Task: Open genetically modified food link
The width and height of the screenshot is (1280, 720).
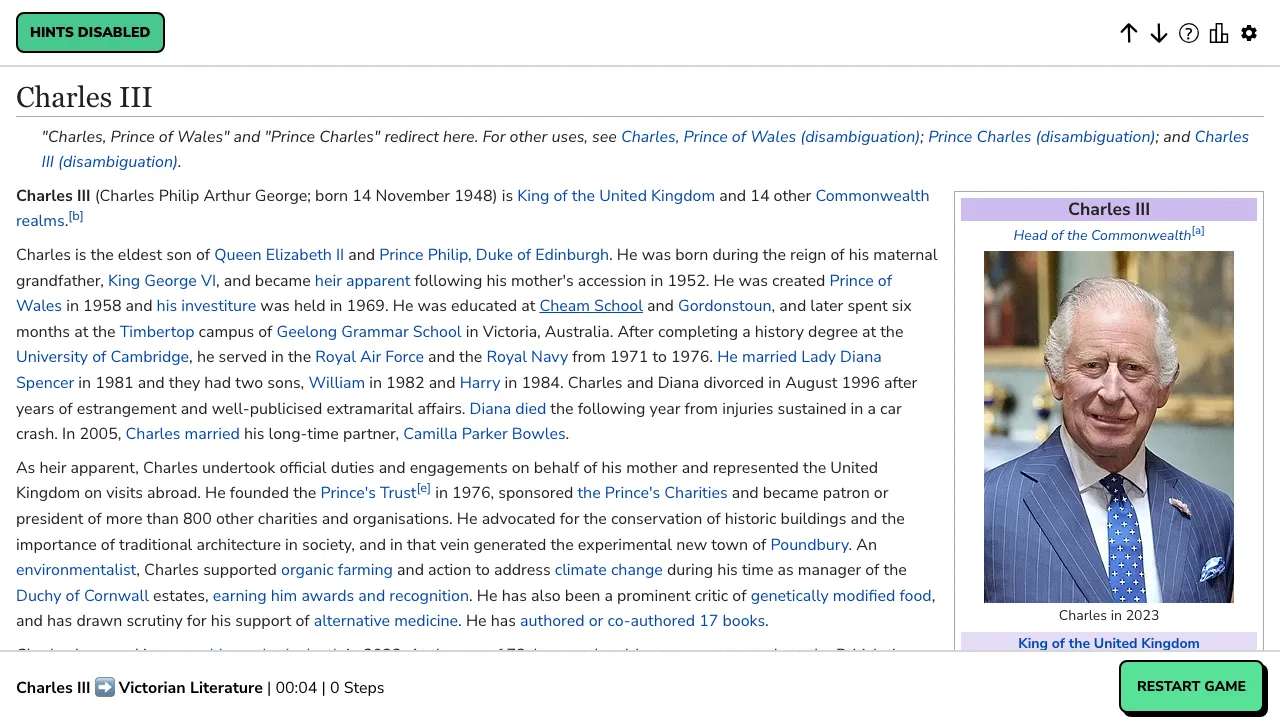Action: click(841, 596)
